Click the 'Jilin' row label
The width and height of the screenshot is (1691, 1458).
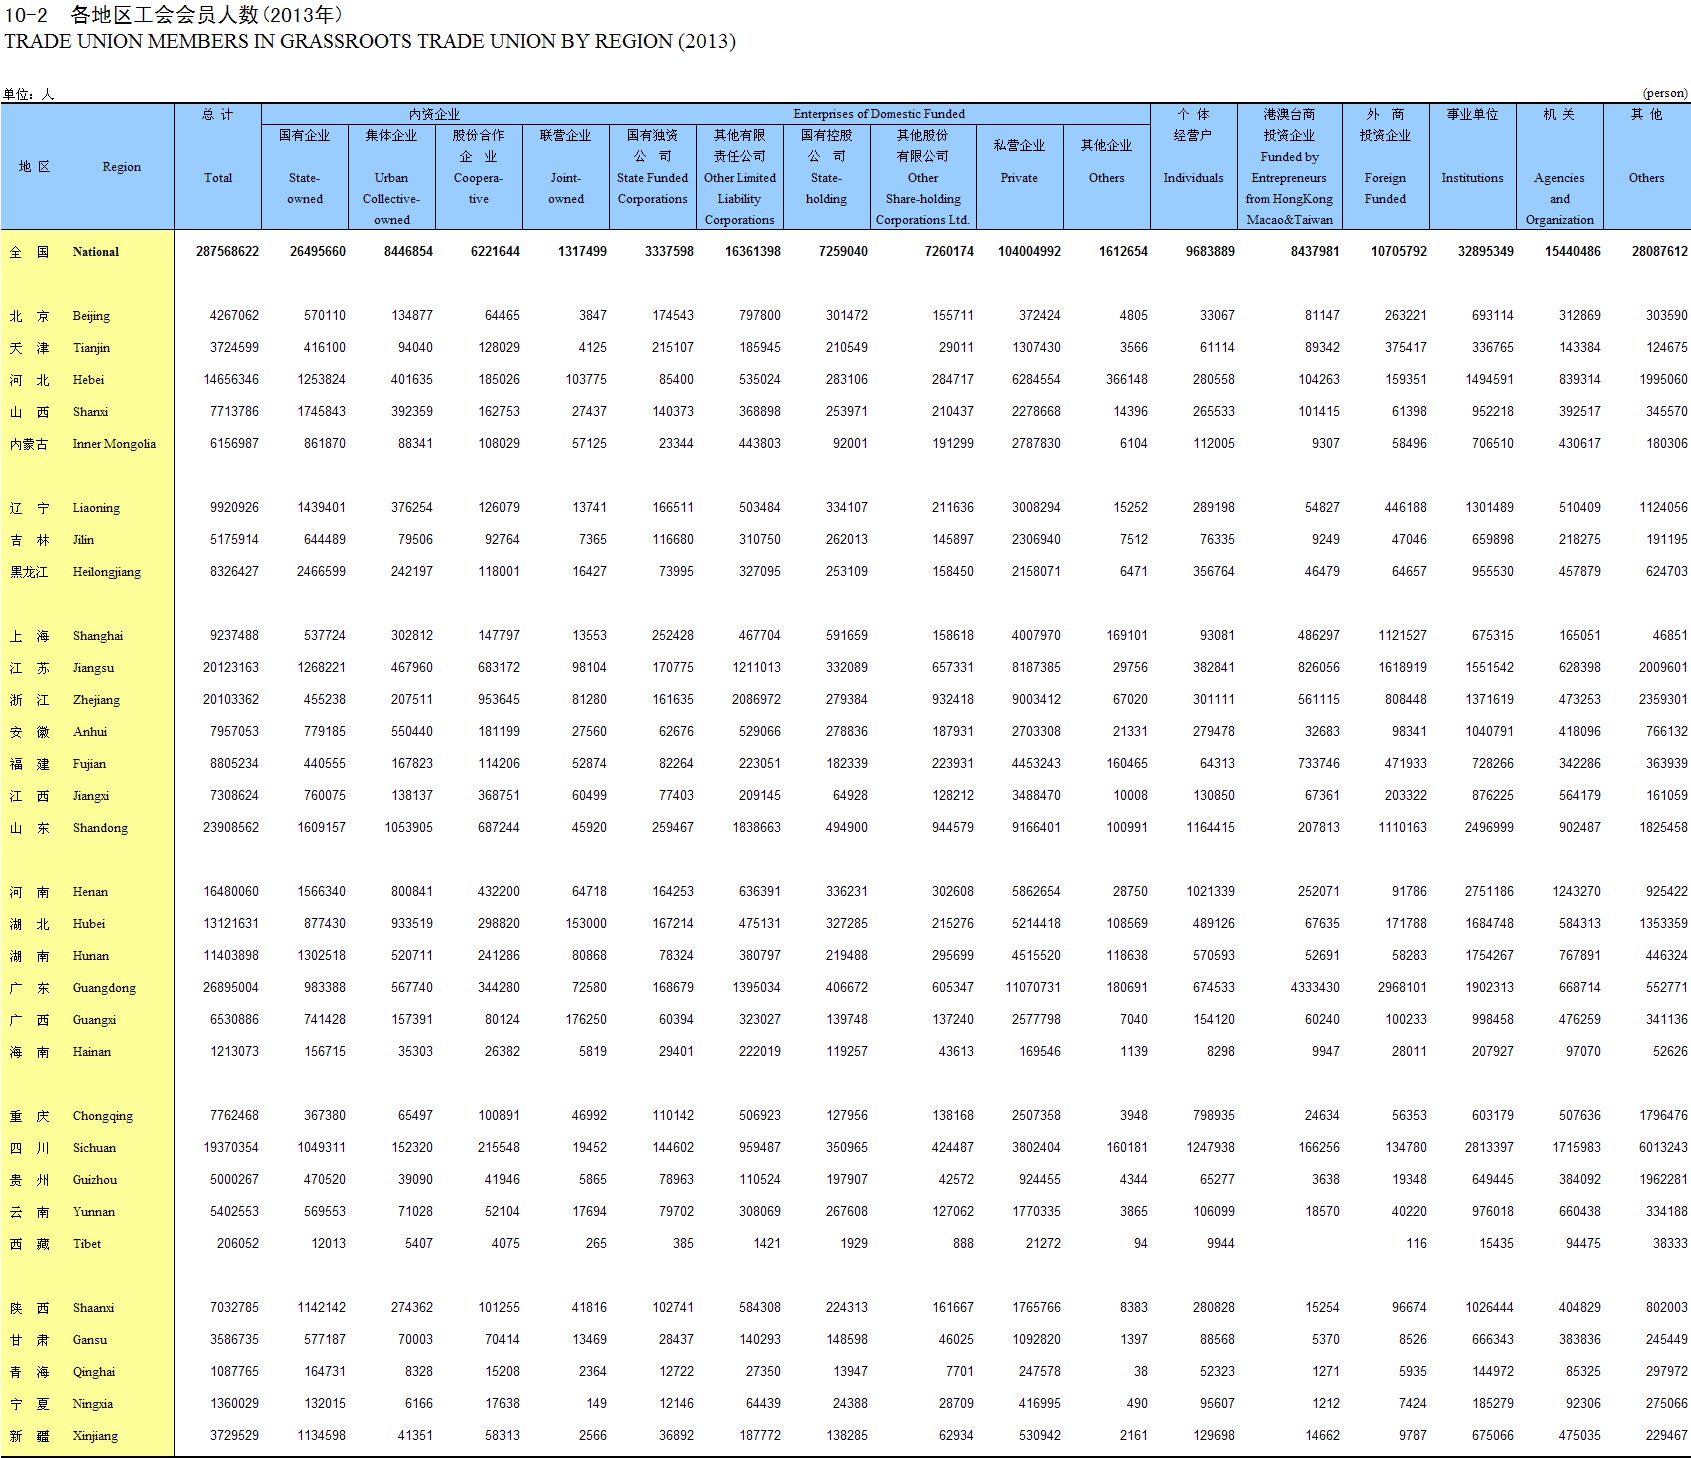83,540
